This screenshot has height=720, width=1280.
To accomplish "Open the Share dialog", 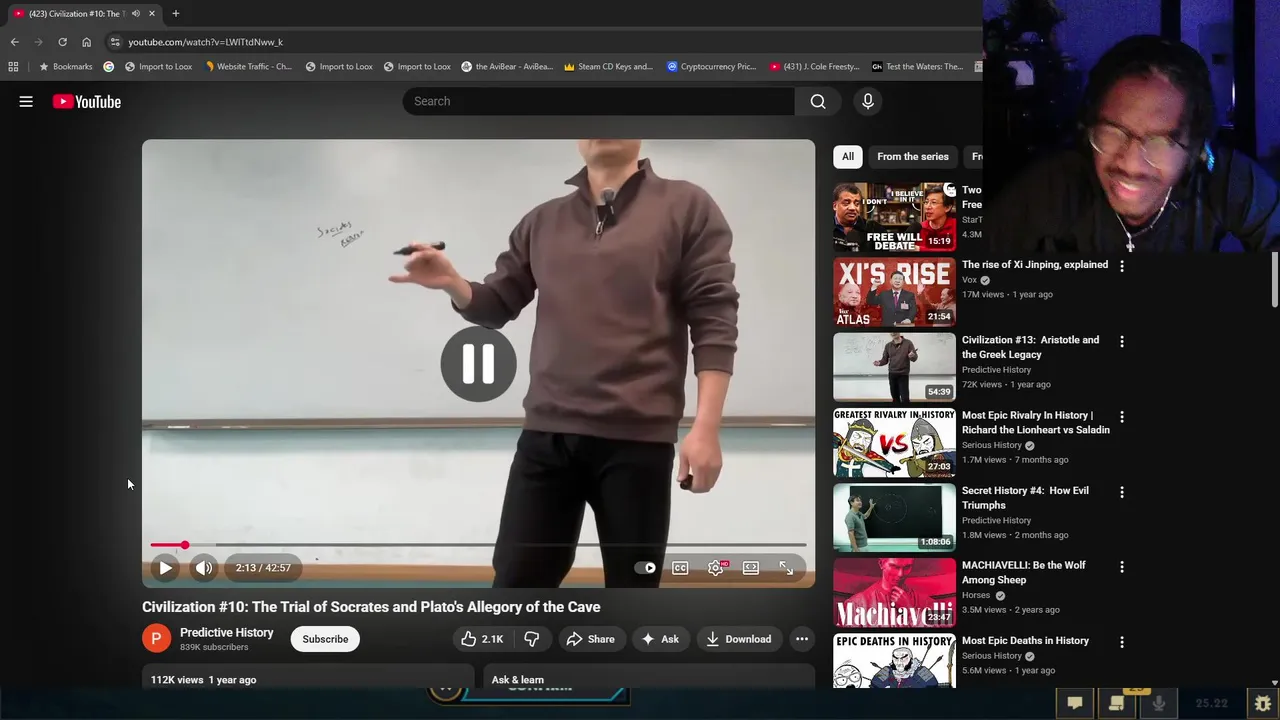I will tap(590, 639).
